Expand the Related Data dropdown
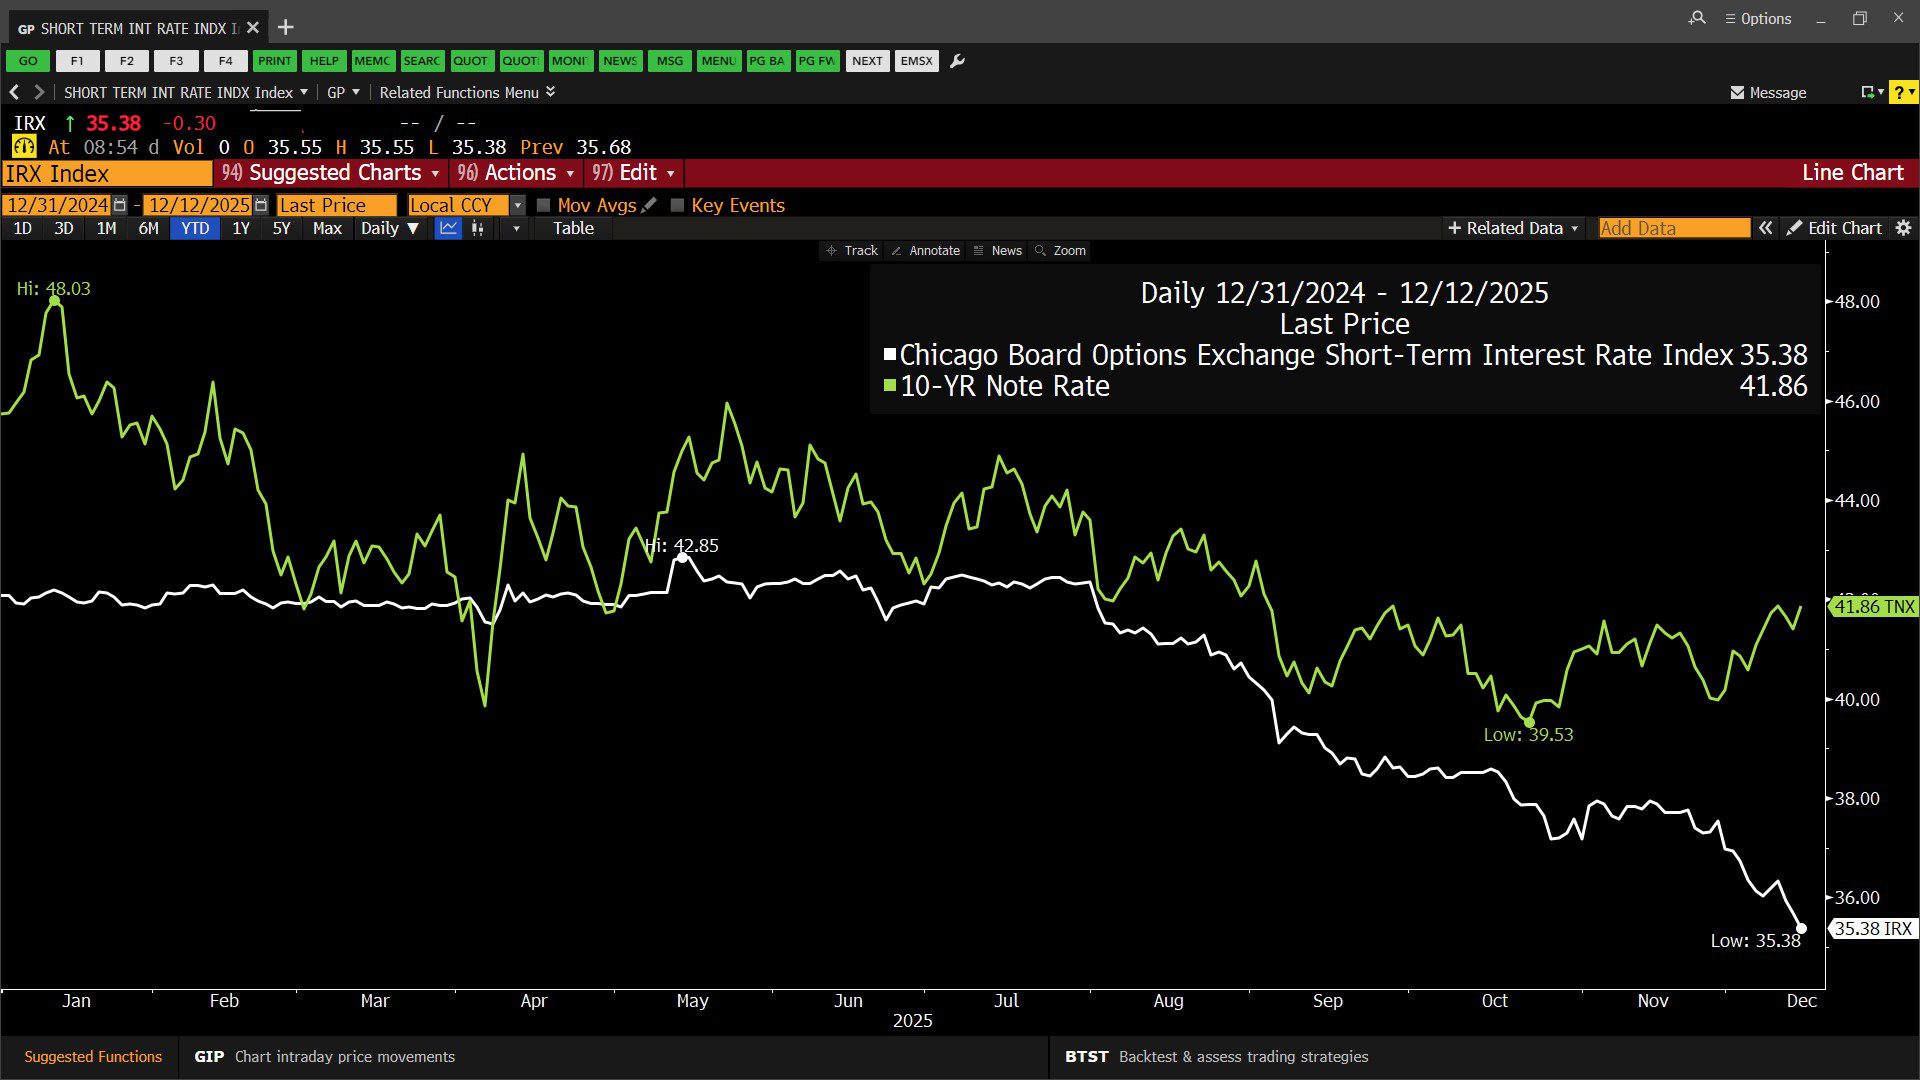This screenshot has height=1080, width=1920. [x=1513, y=228]
